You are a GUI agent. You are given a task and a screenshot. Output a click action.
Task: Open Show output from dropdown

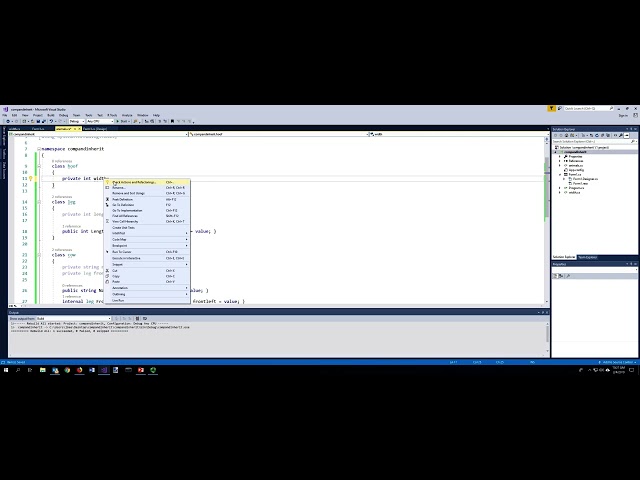coord(74,318)
